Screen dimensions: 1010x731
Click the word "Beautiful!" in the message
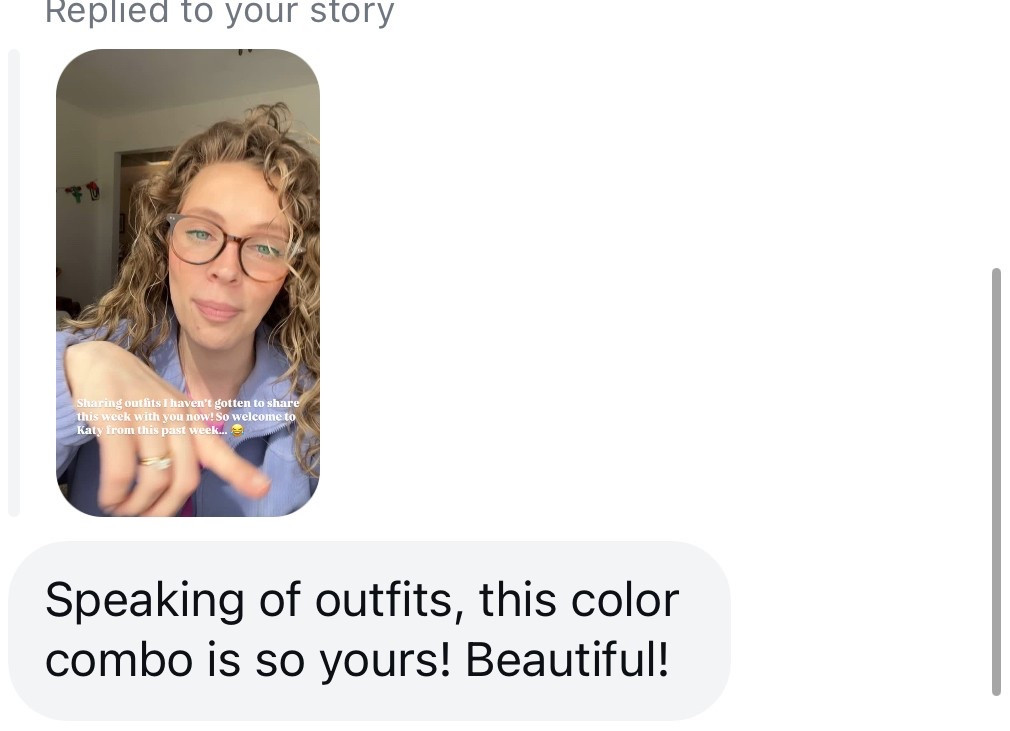[x=567, y=660]
